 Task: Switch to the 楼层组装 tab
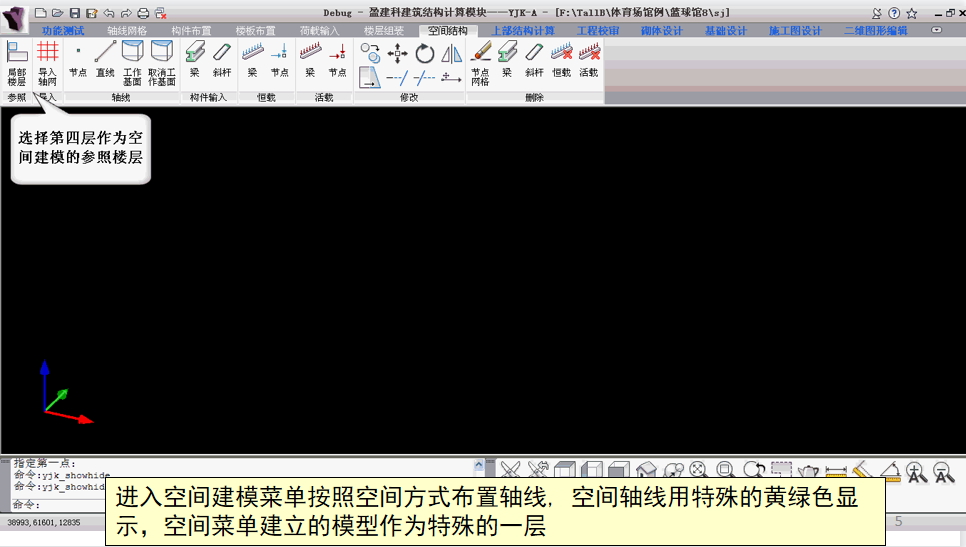coord(383,30)
